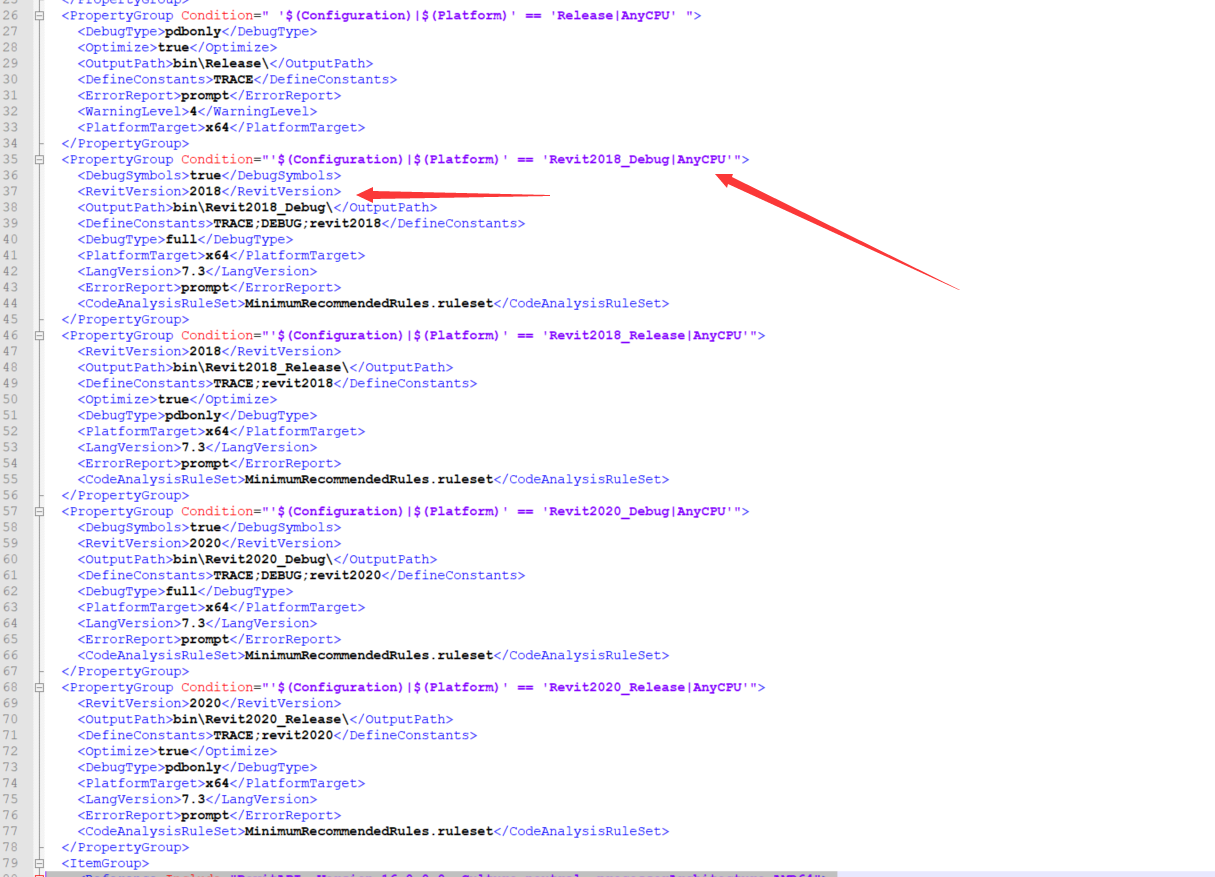Click the PlatformTarget 'x64' on line 41
The height and width of the screenshot is (877, 1215).
point(217,256)
